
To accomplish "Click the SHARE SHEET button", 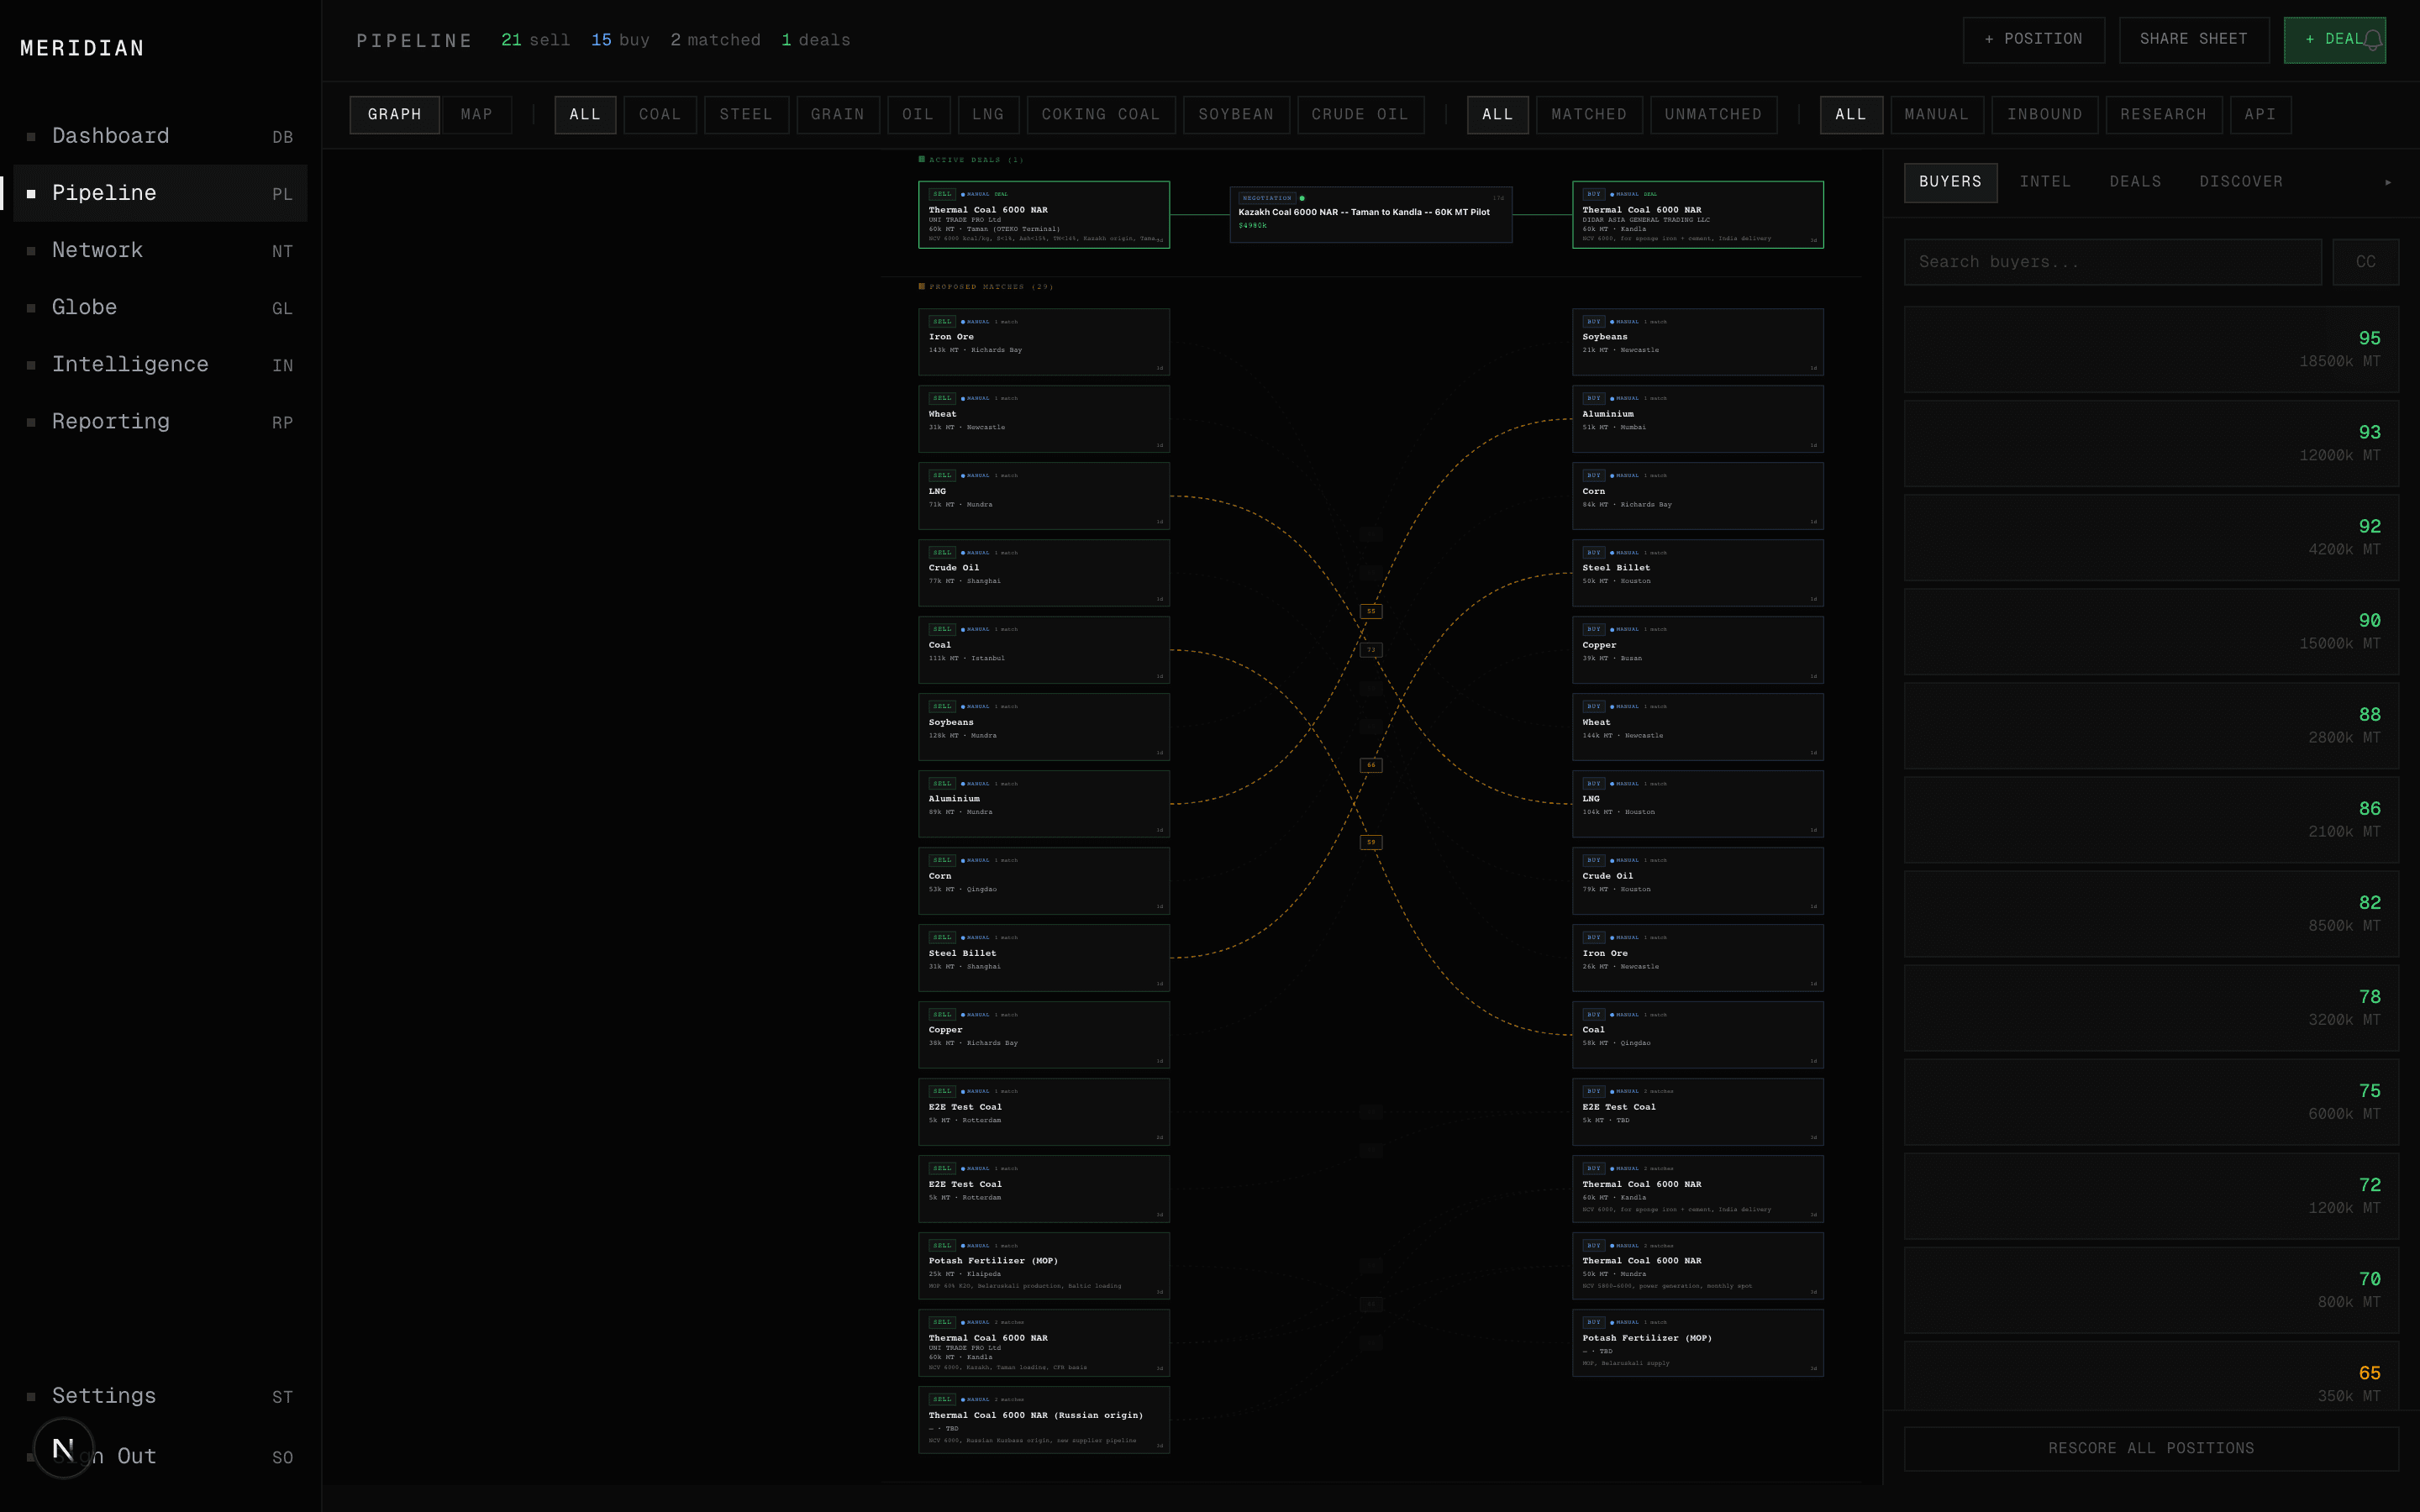I will [x=2195, y=39].
